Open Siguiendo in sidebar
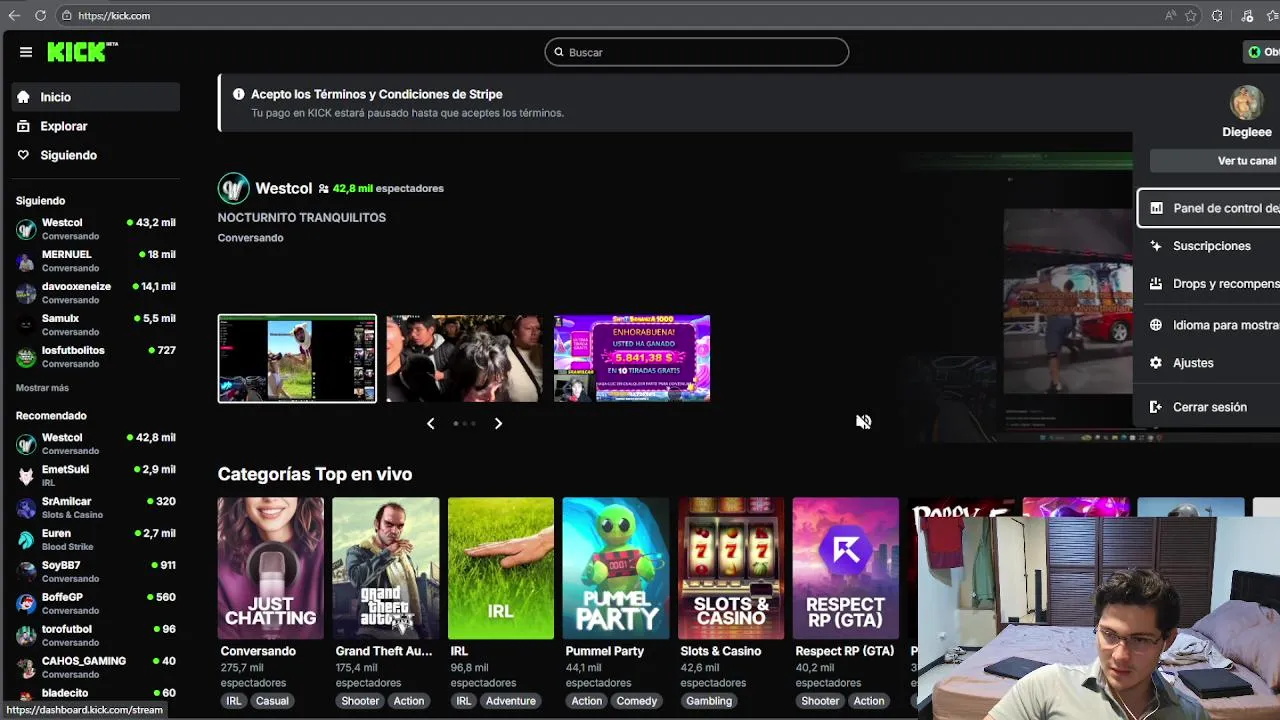This screenshot has height=720, width=1280. 96,155
